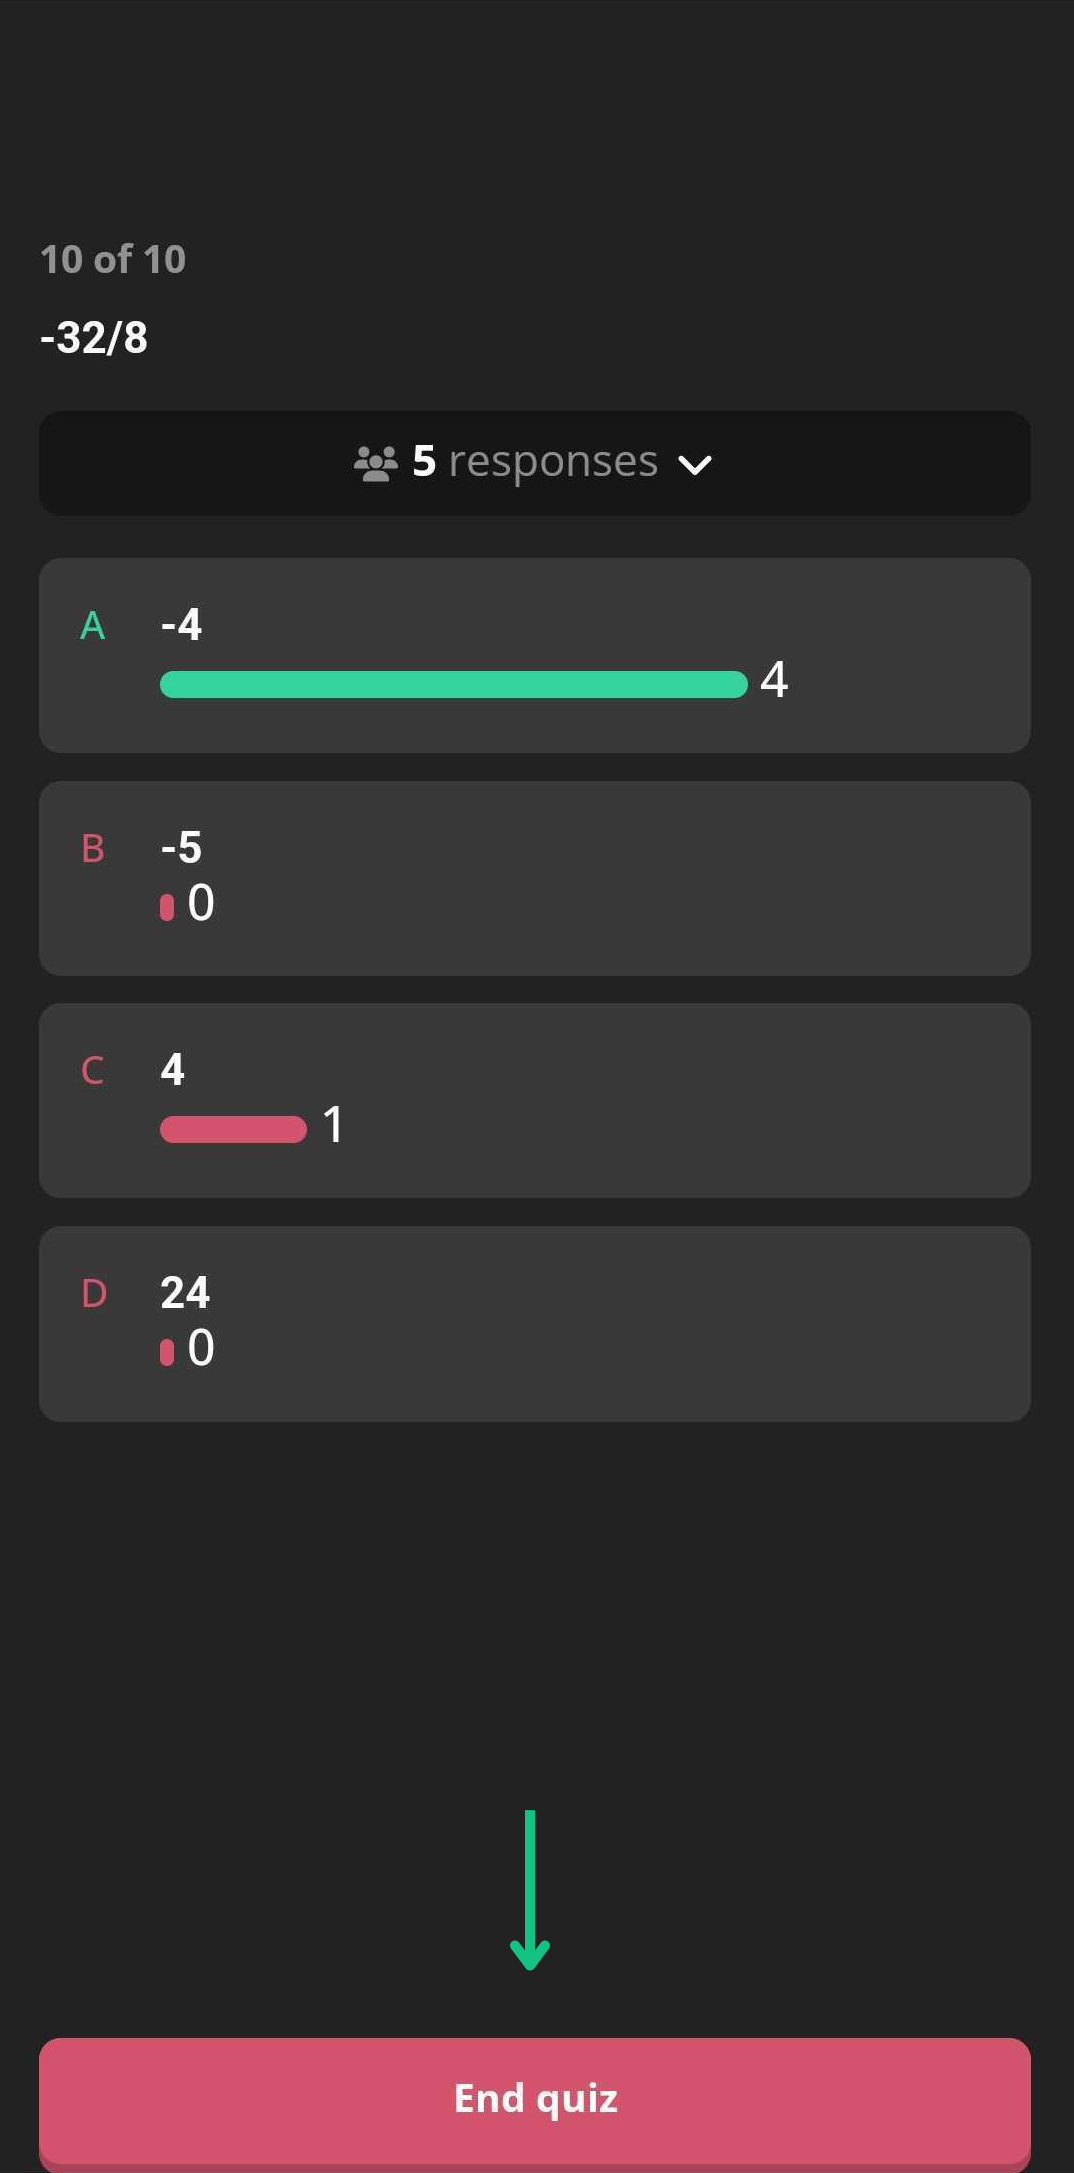The image size is (1074, 2173).
Task: Open answer card B showing -5
Action: point(535,878)
